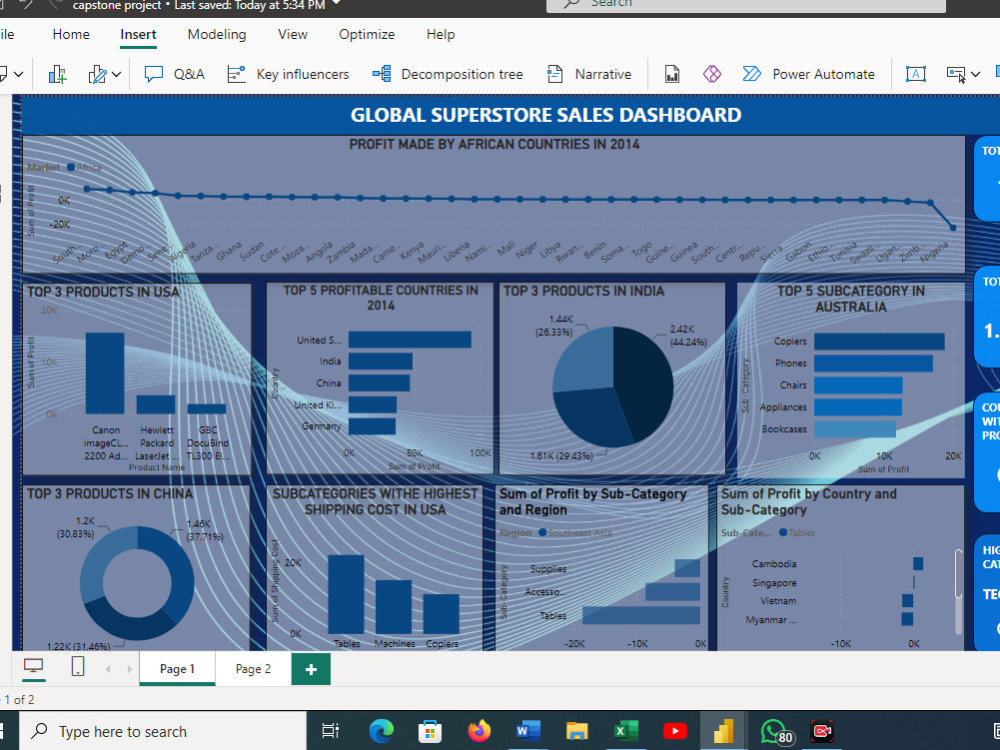
Task: Select desktop view at bottom left
Action: (x=35, y=666)
